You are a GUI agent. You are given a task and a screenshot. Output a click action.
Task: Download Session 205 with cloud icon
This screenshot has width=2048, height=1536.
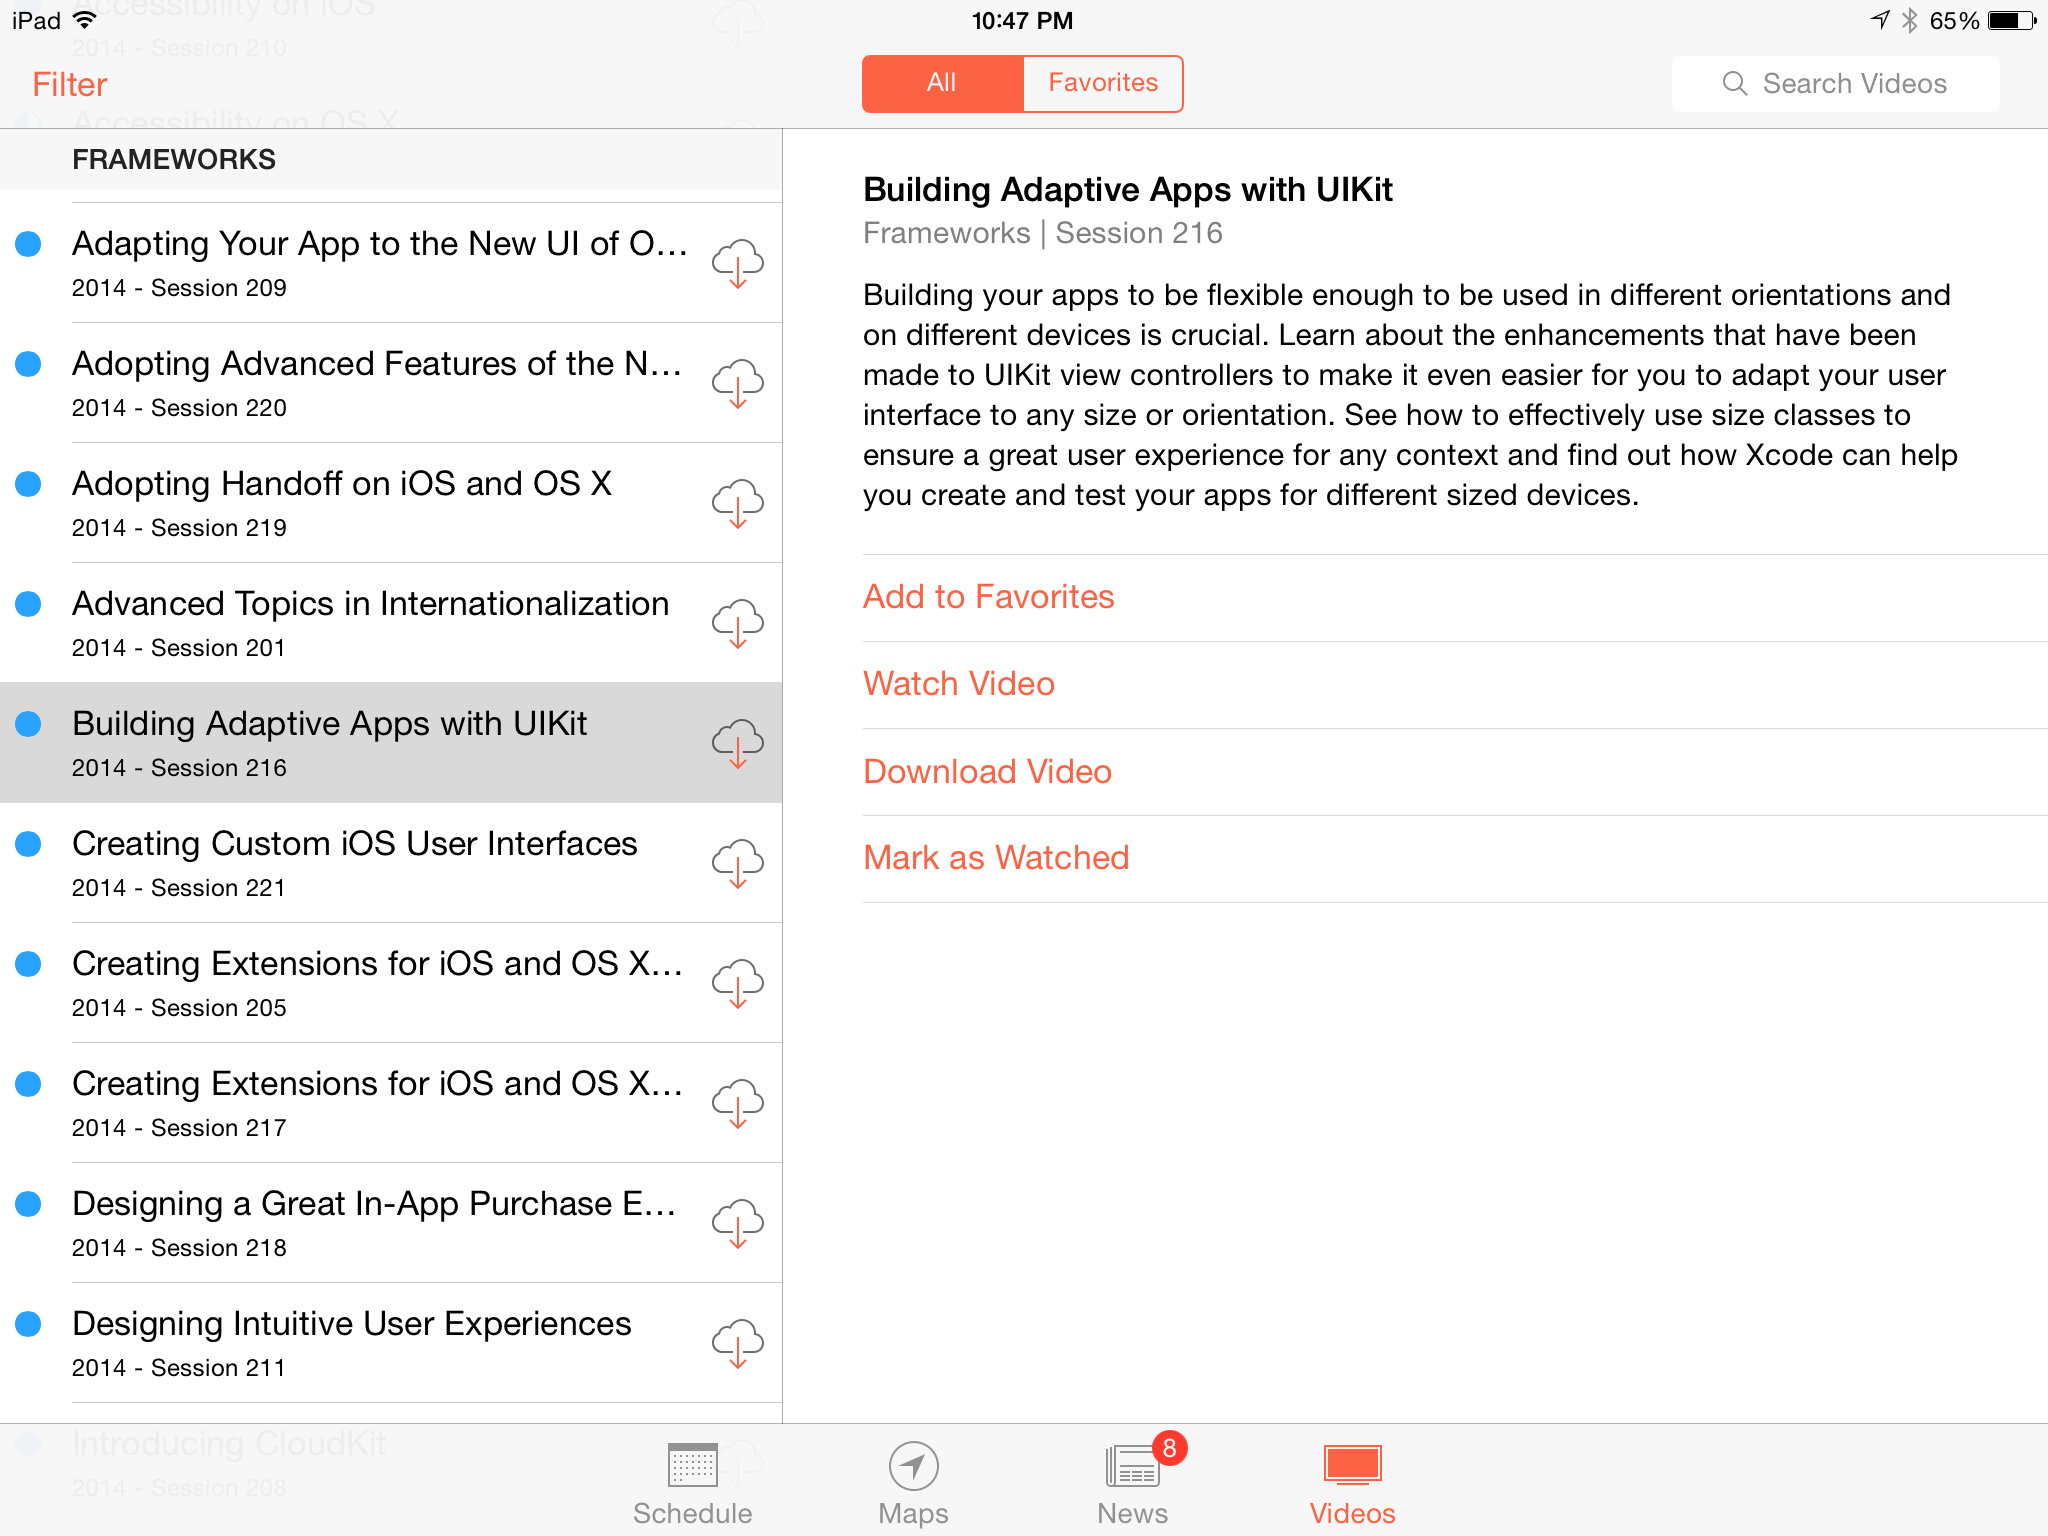click(738, 983)
